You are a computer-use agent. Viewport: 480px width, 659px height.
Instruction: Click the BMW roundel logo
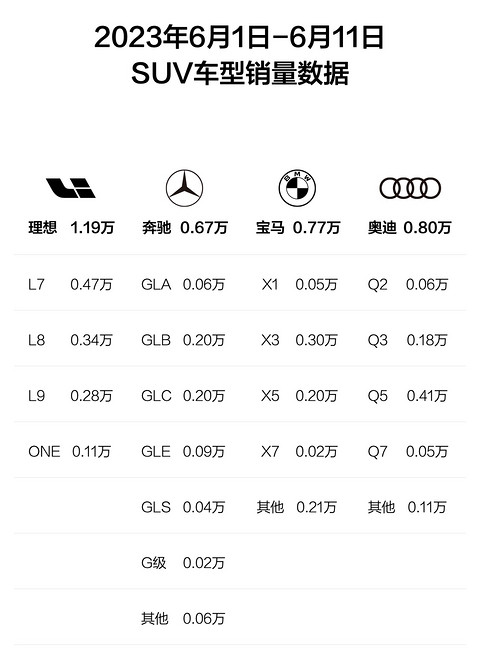pos(297,188)
